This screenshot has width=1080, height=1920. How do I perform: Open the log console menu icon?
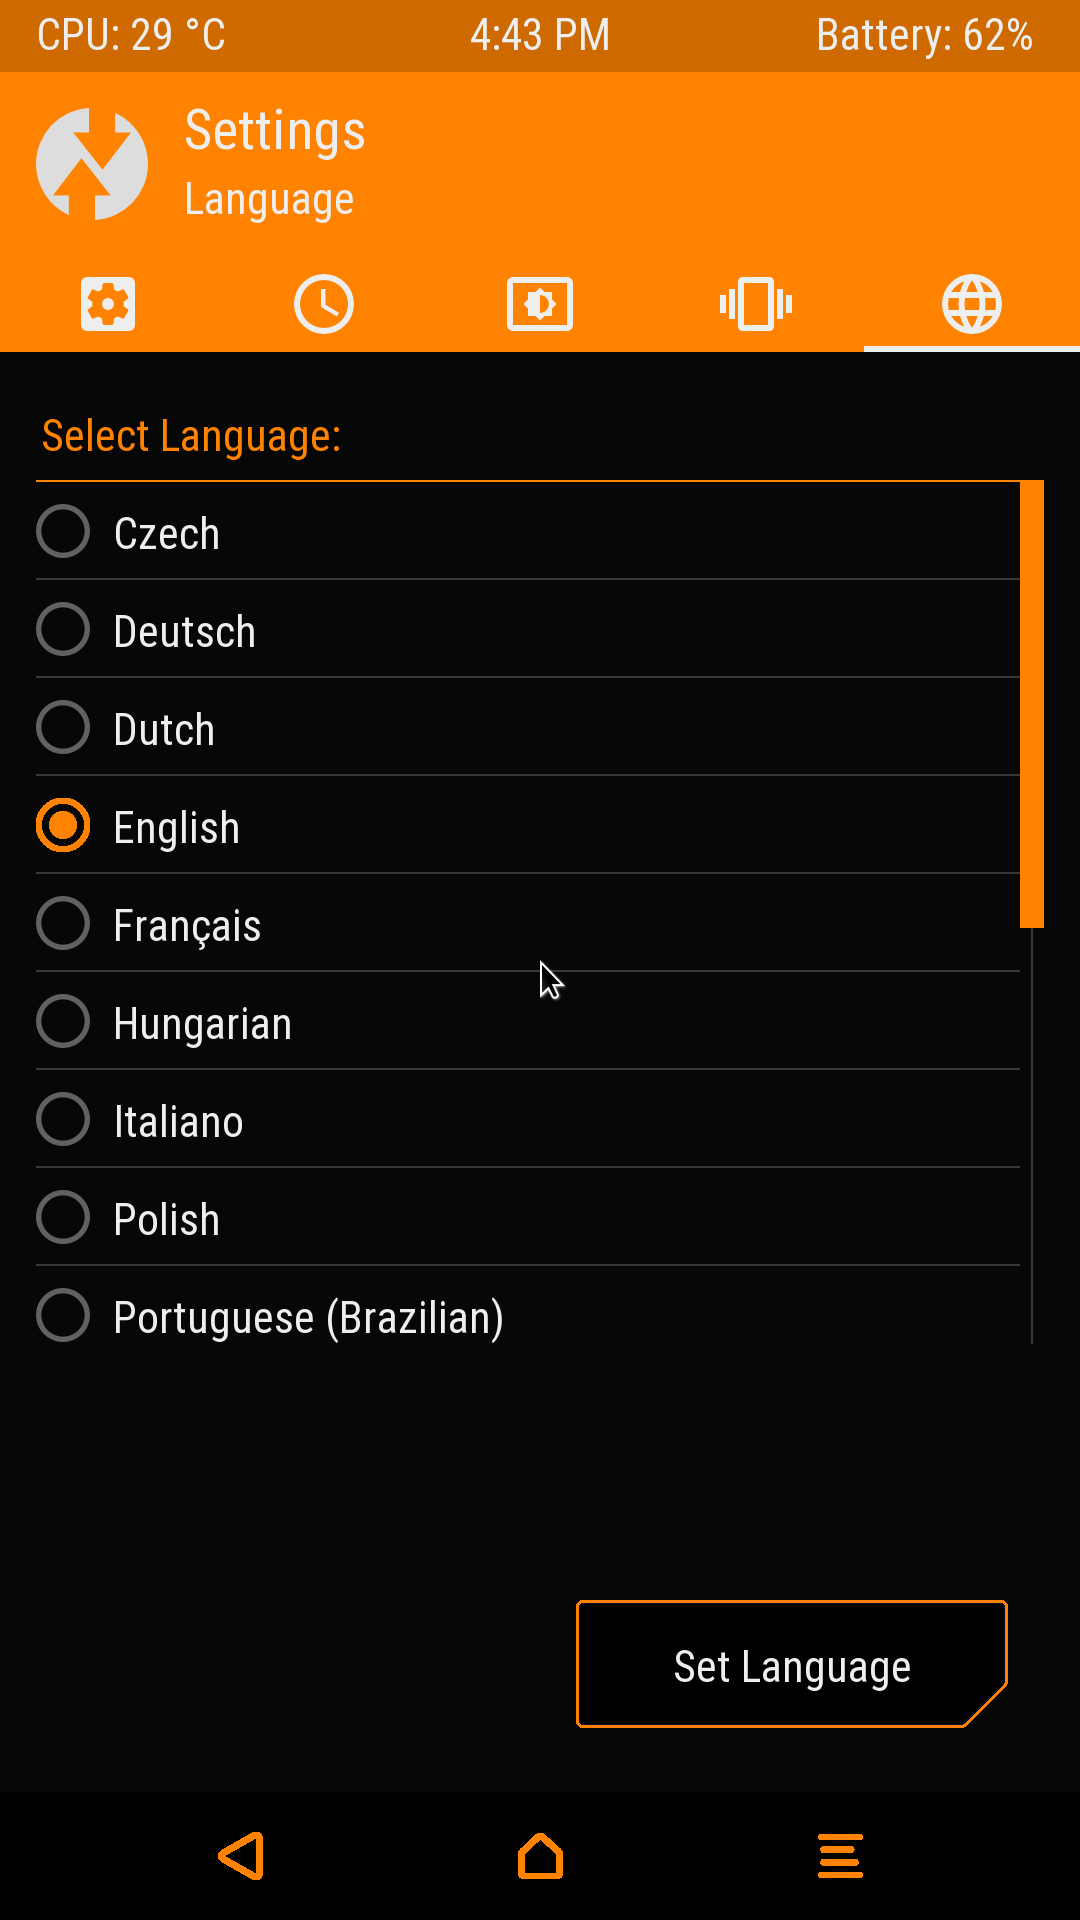(840, 1856)
